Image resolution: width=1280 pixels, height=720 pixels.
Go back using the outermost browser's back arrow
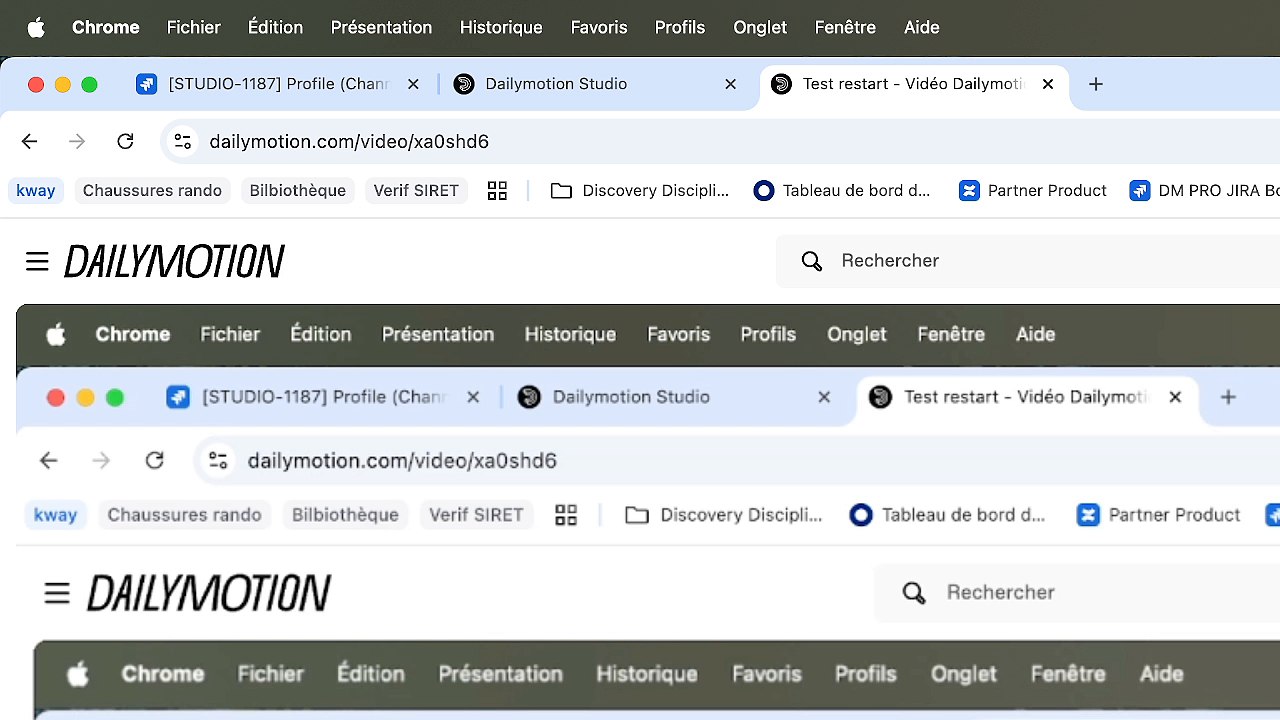29,141
